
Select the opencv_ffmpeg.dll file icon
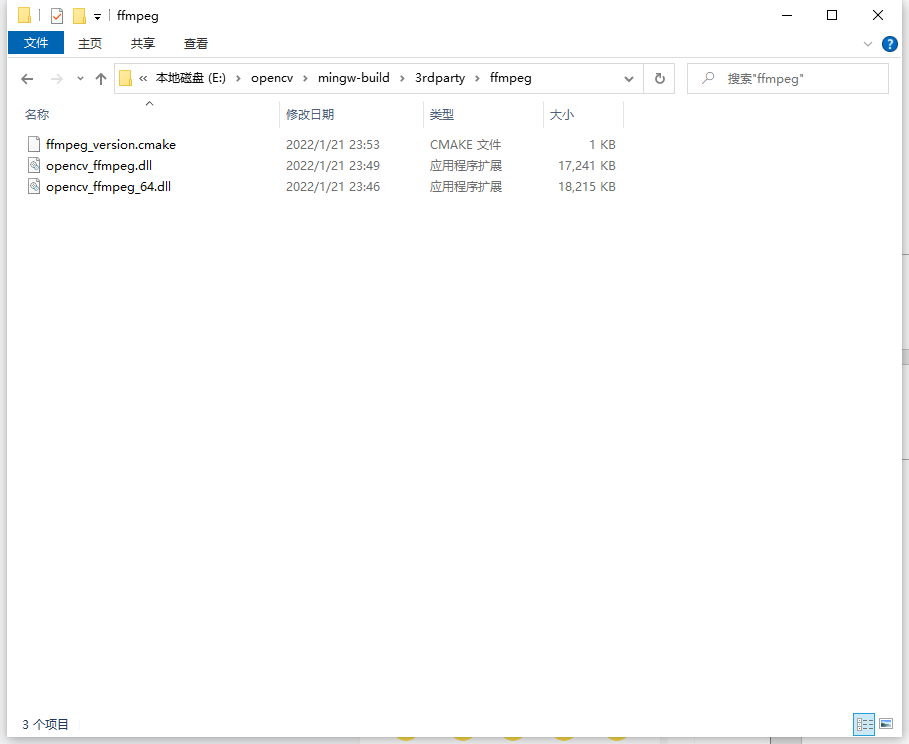[x=33, y=165]
